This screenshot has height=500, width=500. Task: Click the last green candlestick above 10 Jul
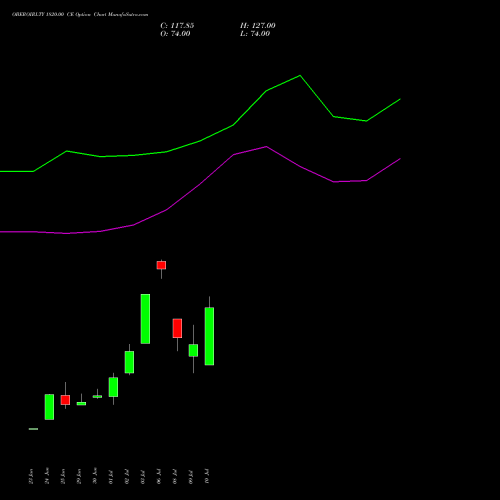click(x=209, y=336)
